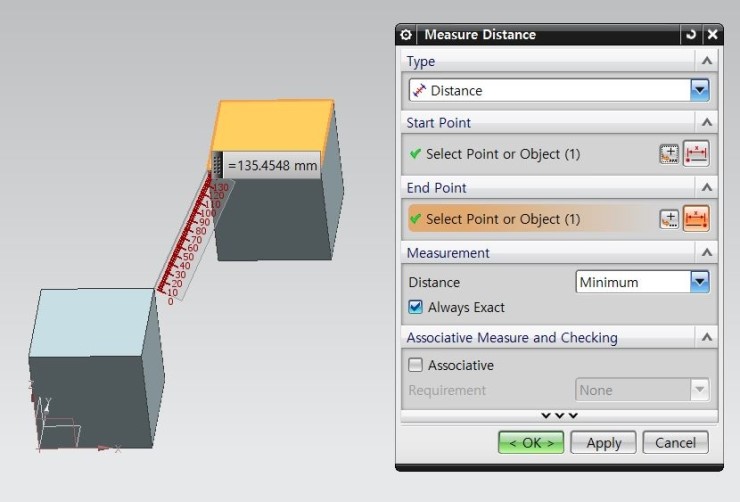
Task: Click the Start Point point constructor icon
Action: pos(669,154)
